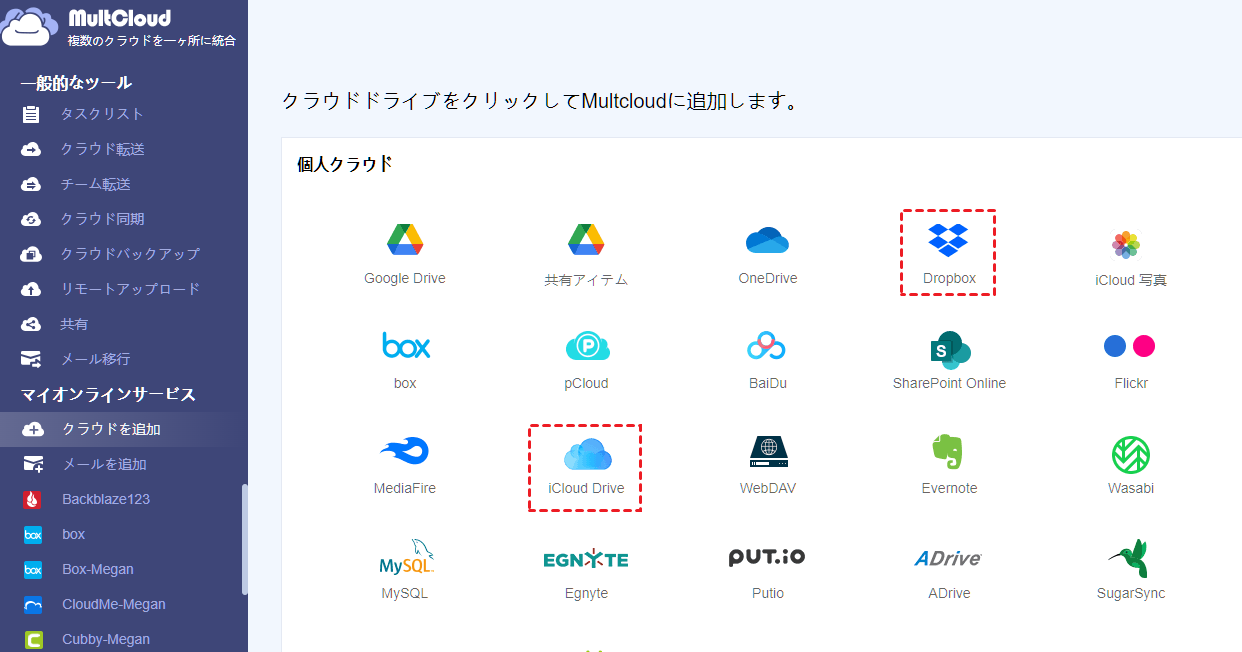1242x652 pixels.
Task: Open リモートアップロード menu item
Action: 130,289
